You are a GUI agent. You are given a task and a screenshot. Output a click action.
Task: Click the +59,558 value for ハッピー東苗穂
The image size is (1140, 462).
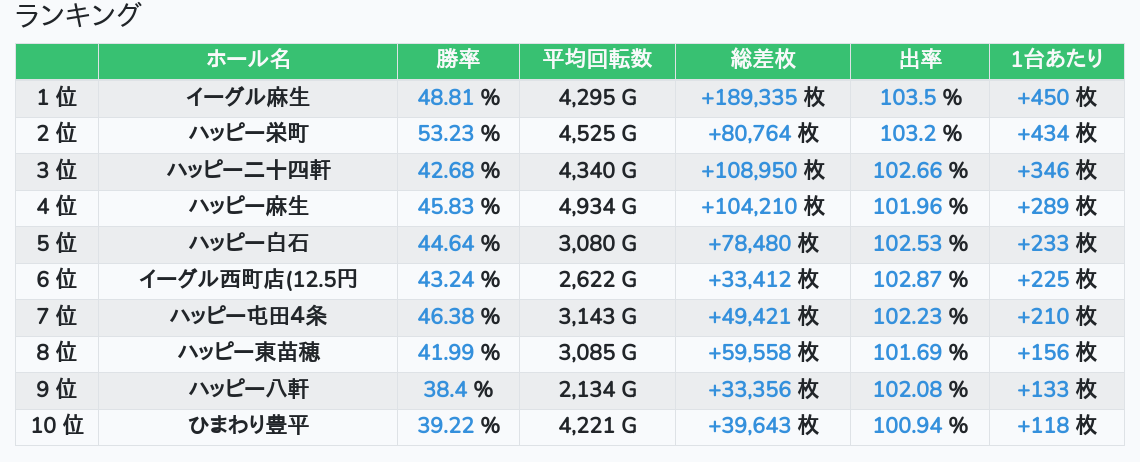click(x=749, y=353)
